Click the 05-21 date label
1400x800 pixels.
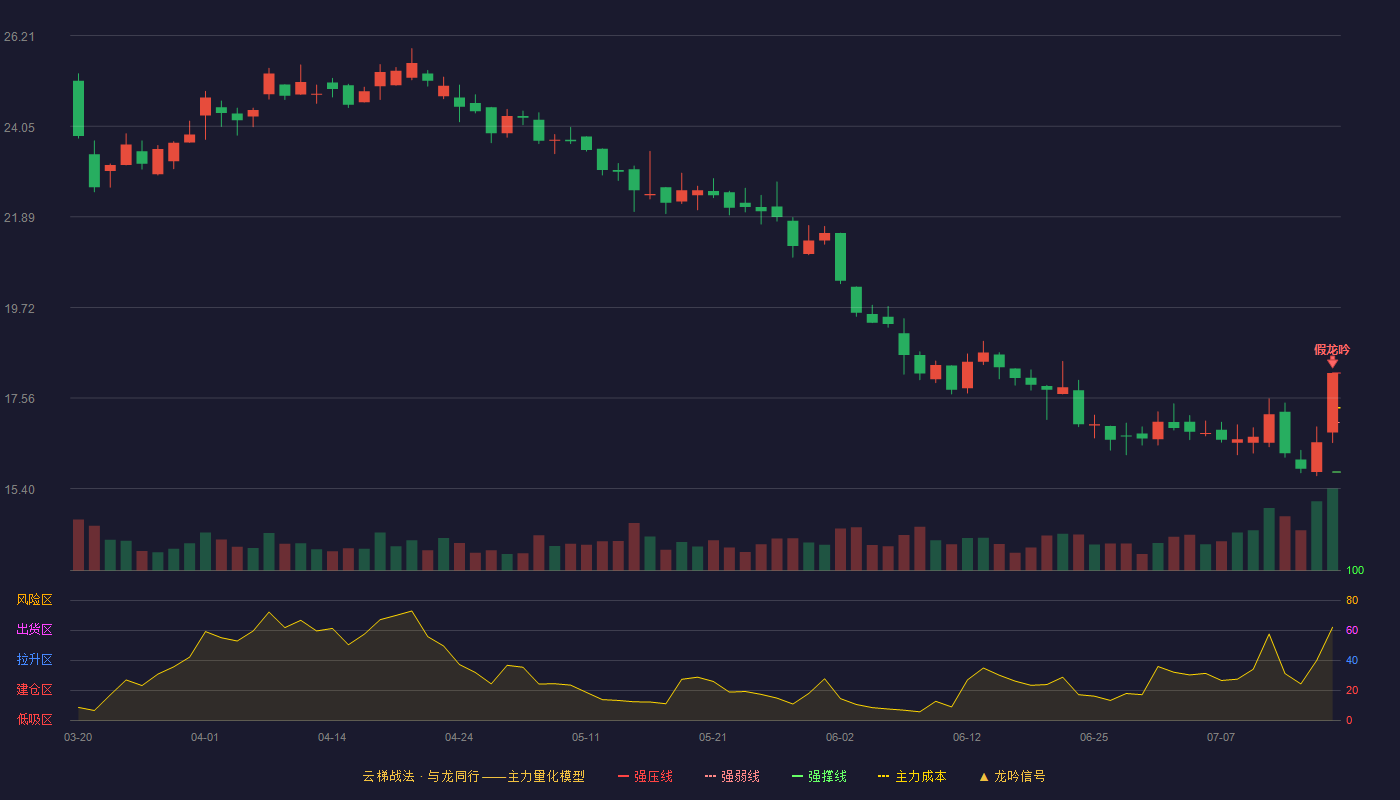(713, 737)
